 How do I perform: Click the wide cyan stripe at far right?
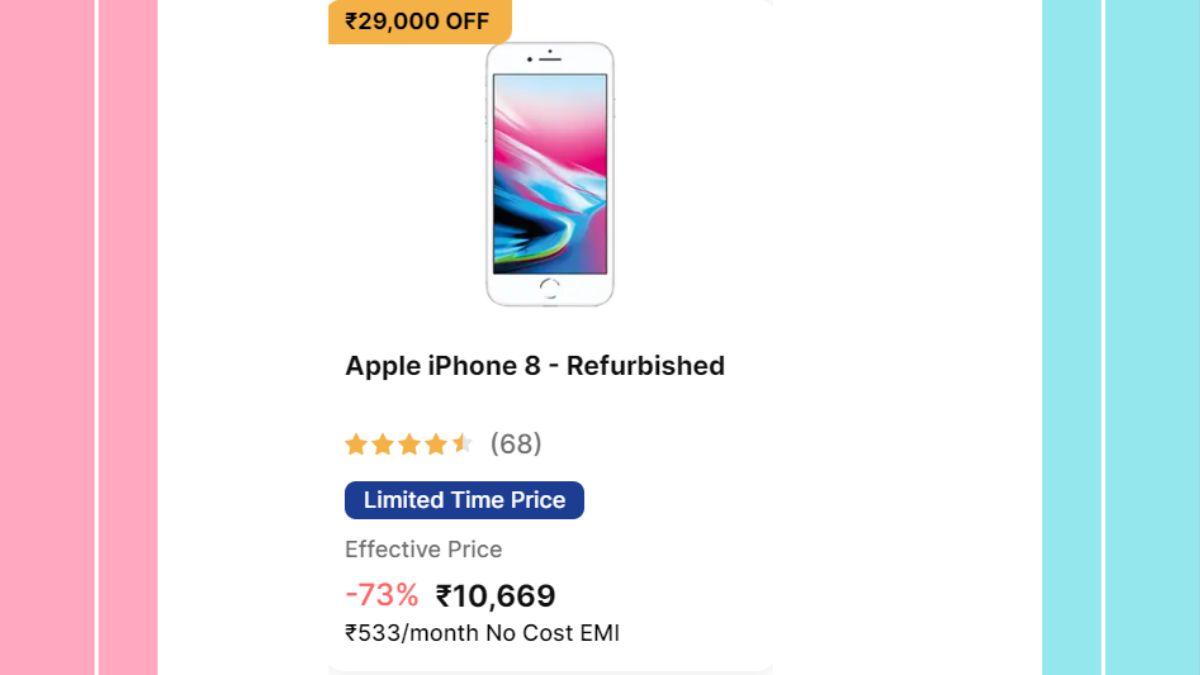coord(1153,337)
